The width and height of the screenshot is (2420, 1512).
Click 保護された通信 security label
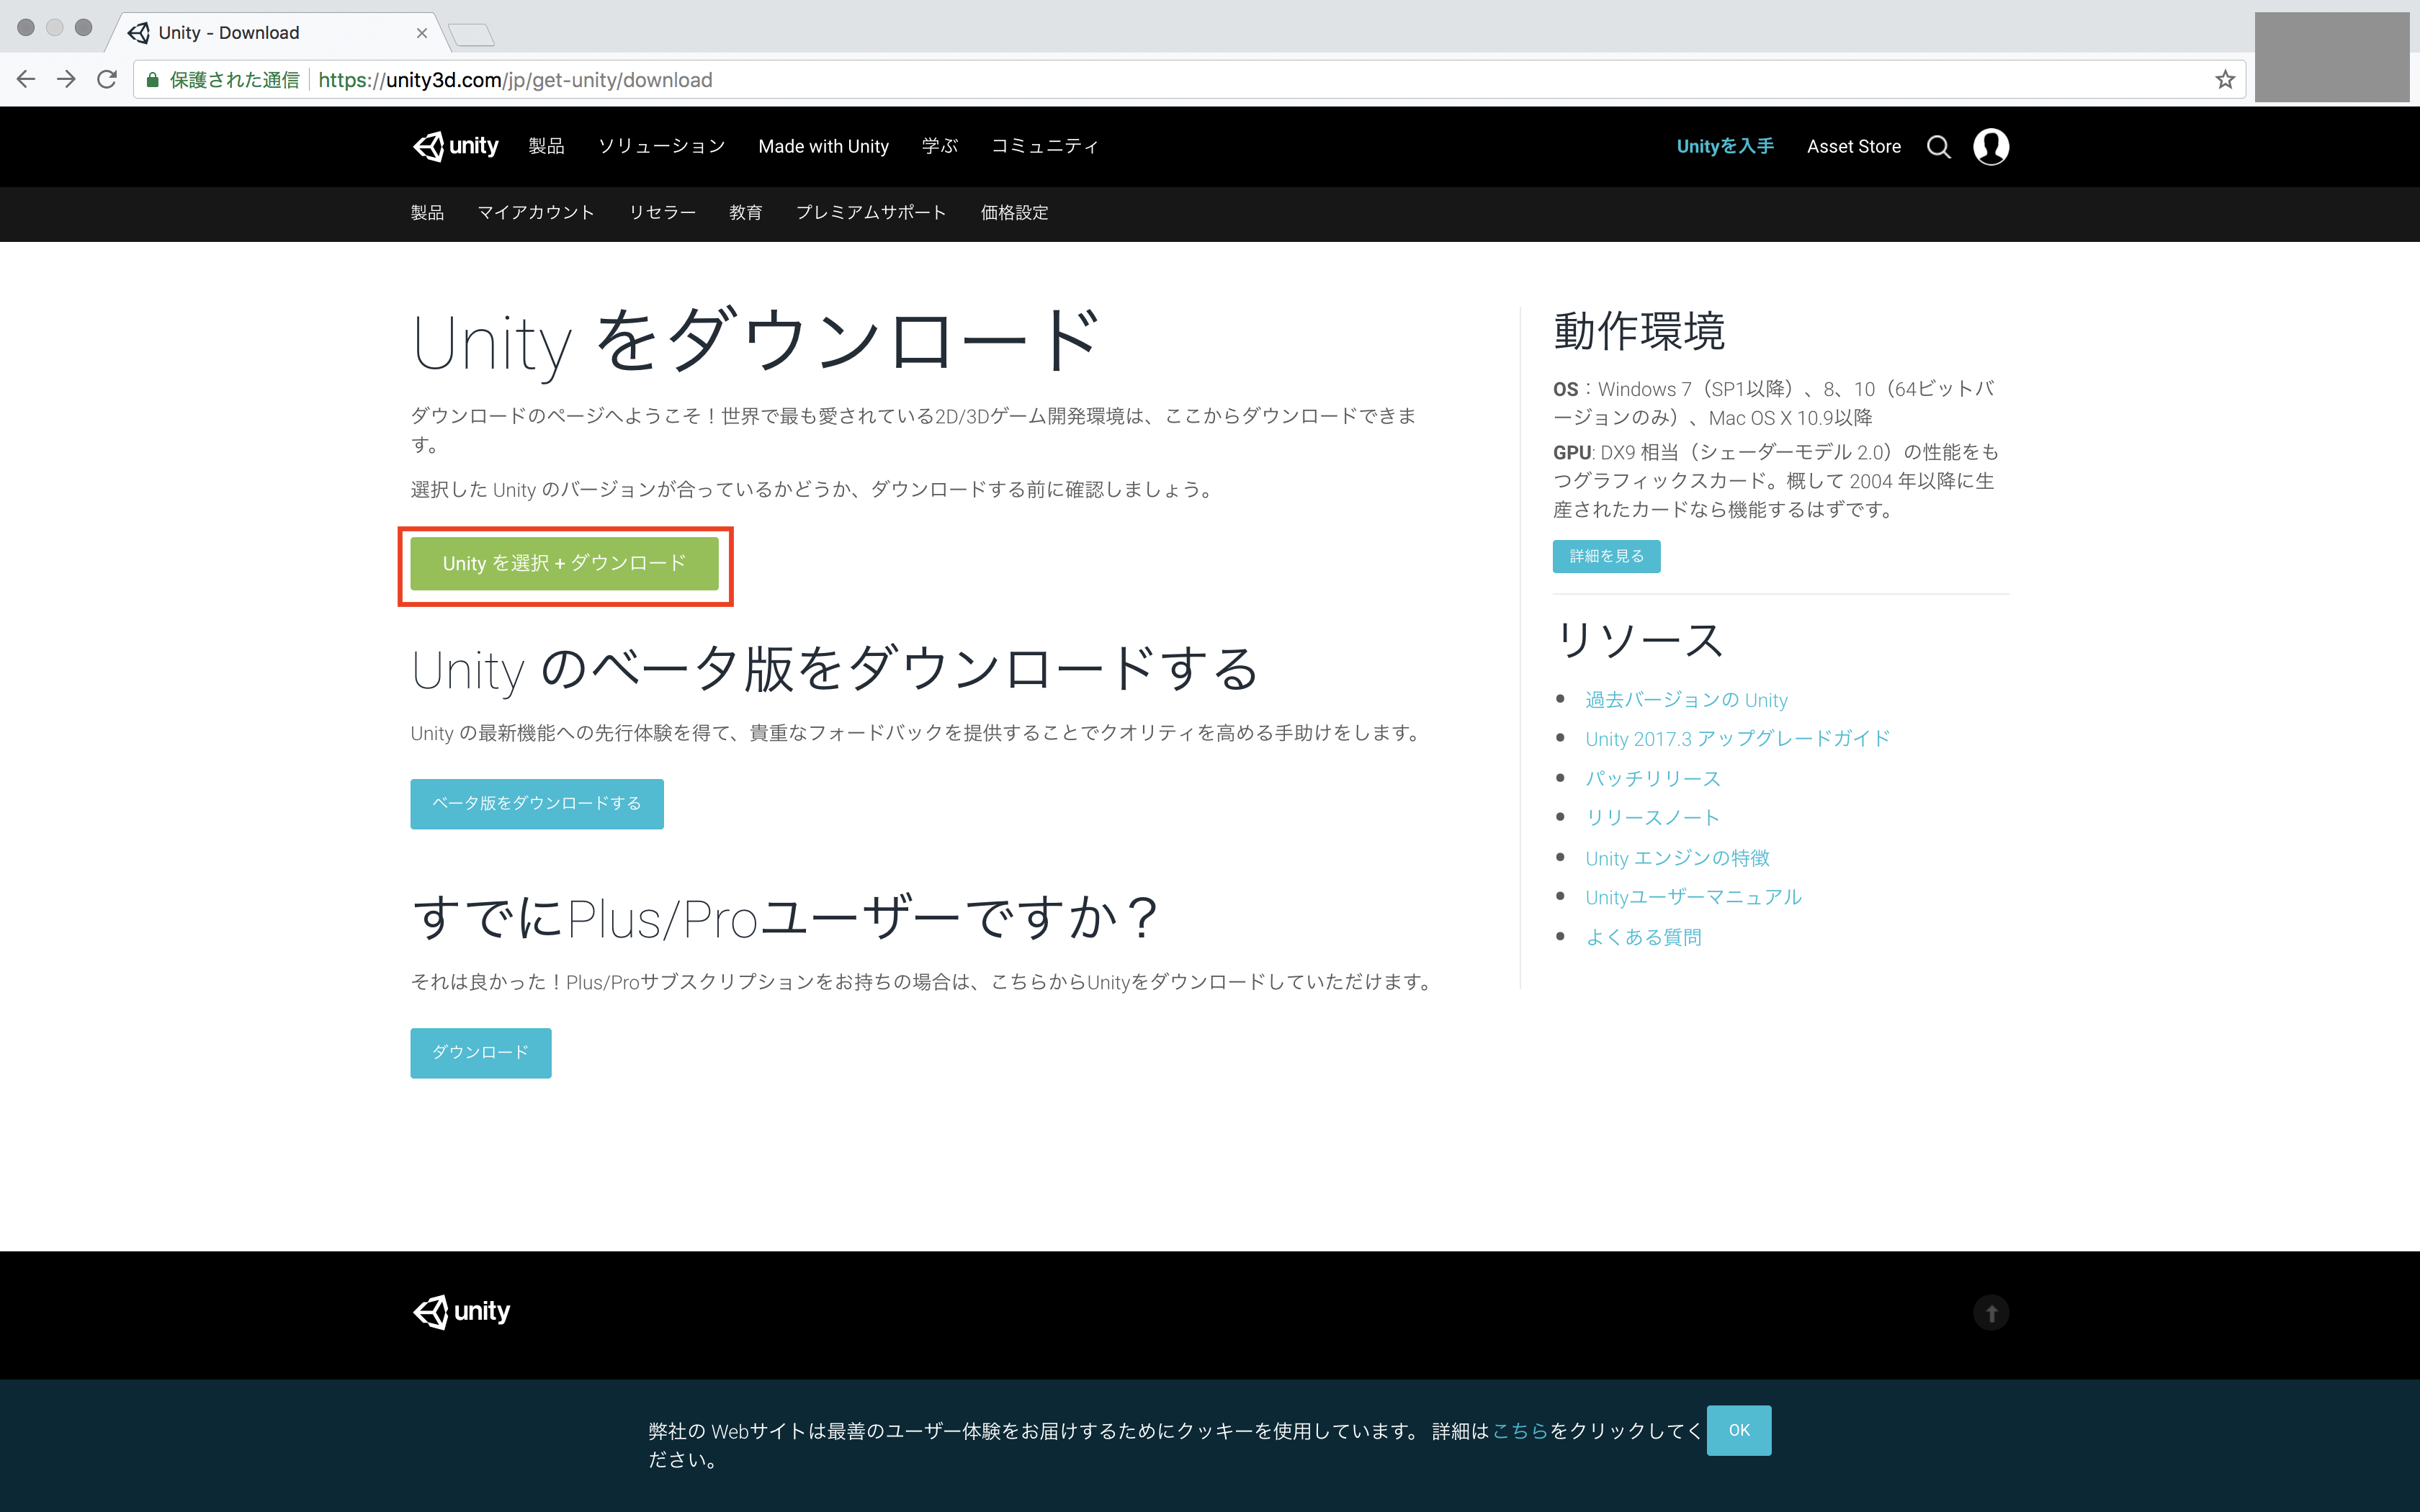234,80
